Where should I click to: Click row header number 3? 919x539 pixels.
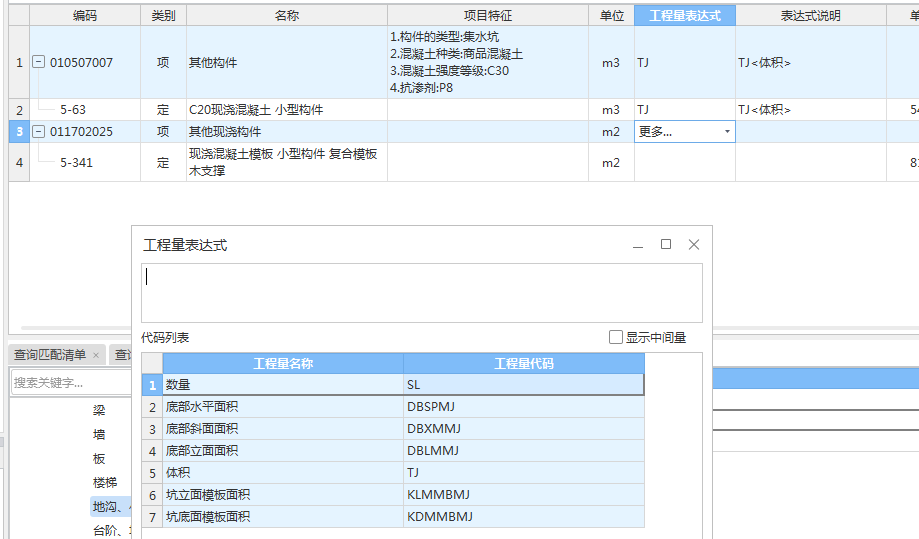pos(19,132)
